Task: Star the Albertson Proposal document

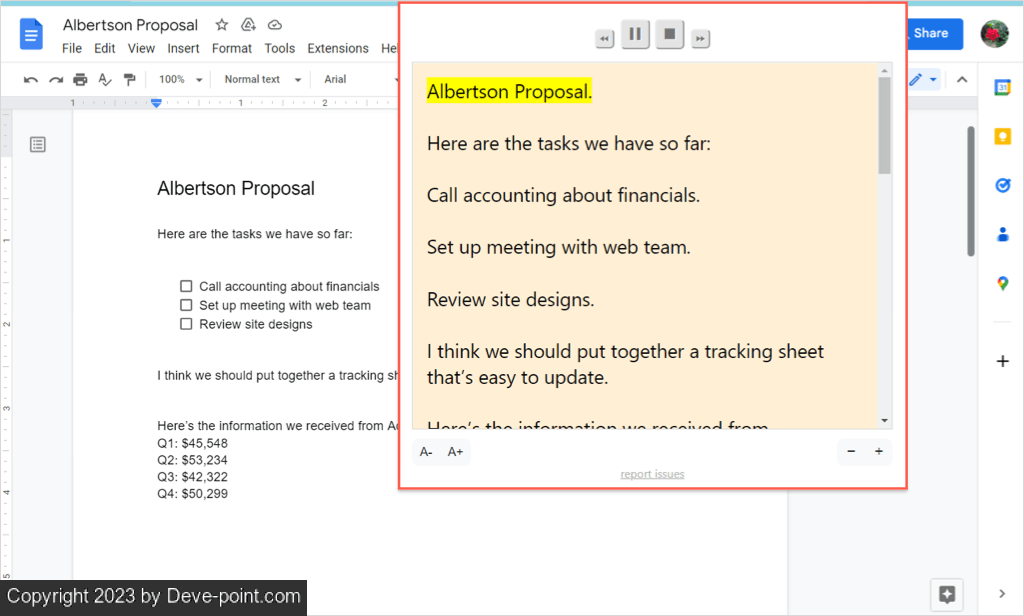Action: click(x=222, y=25)
